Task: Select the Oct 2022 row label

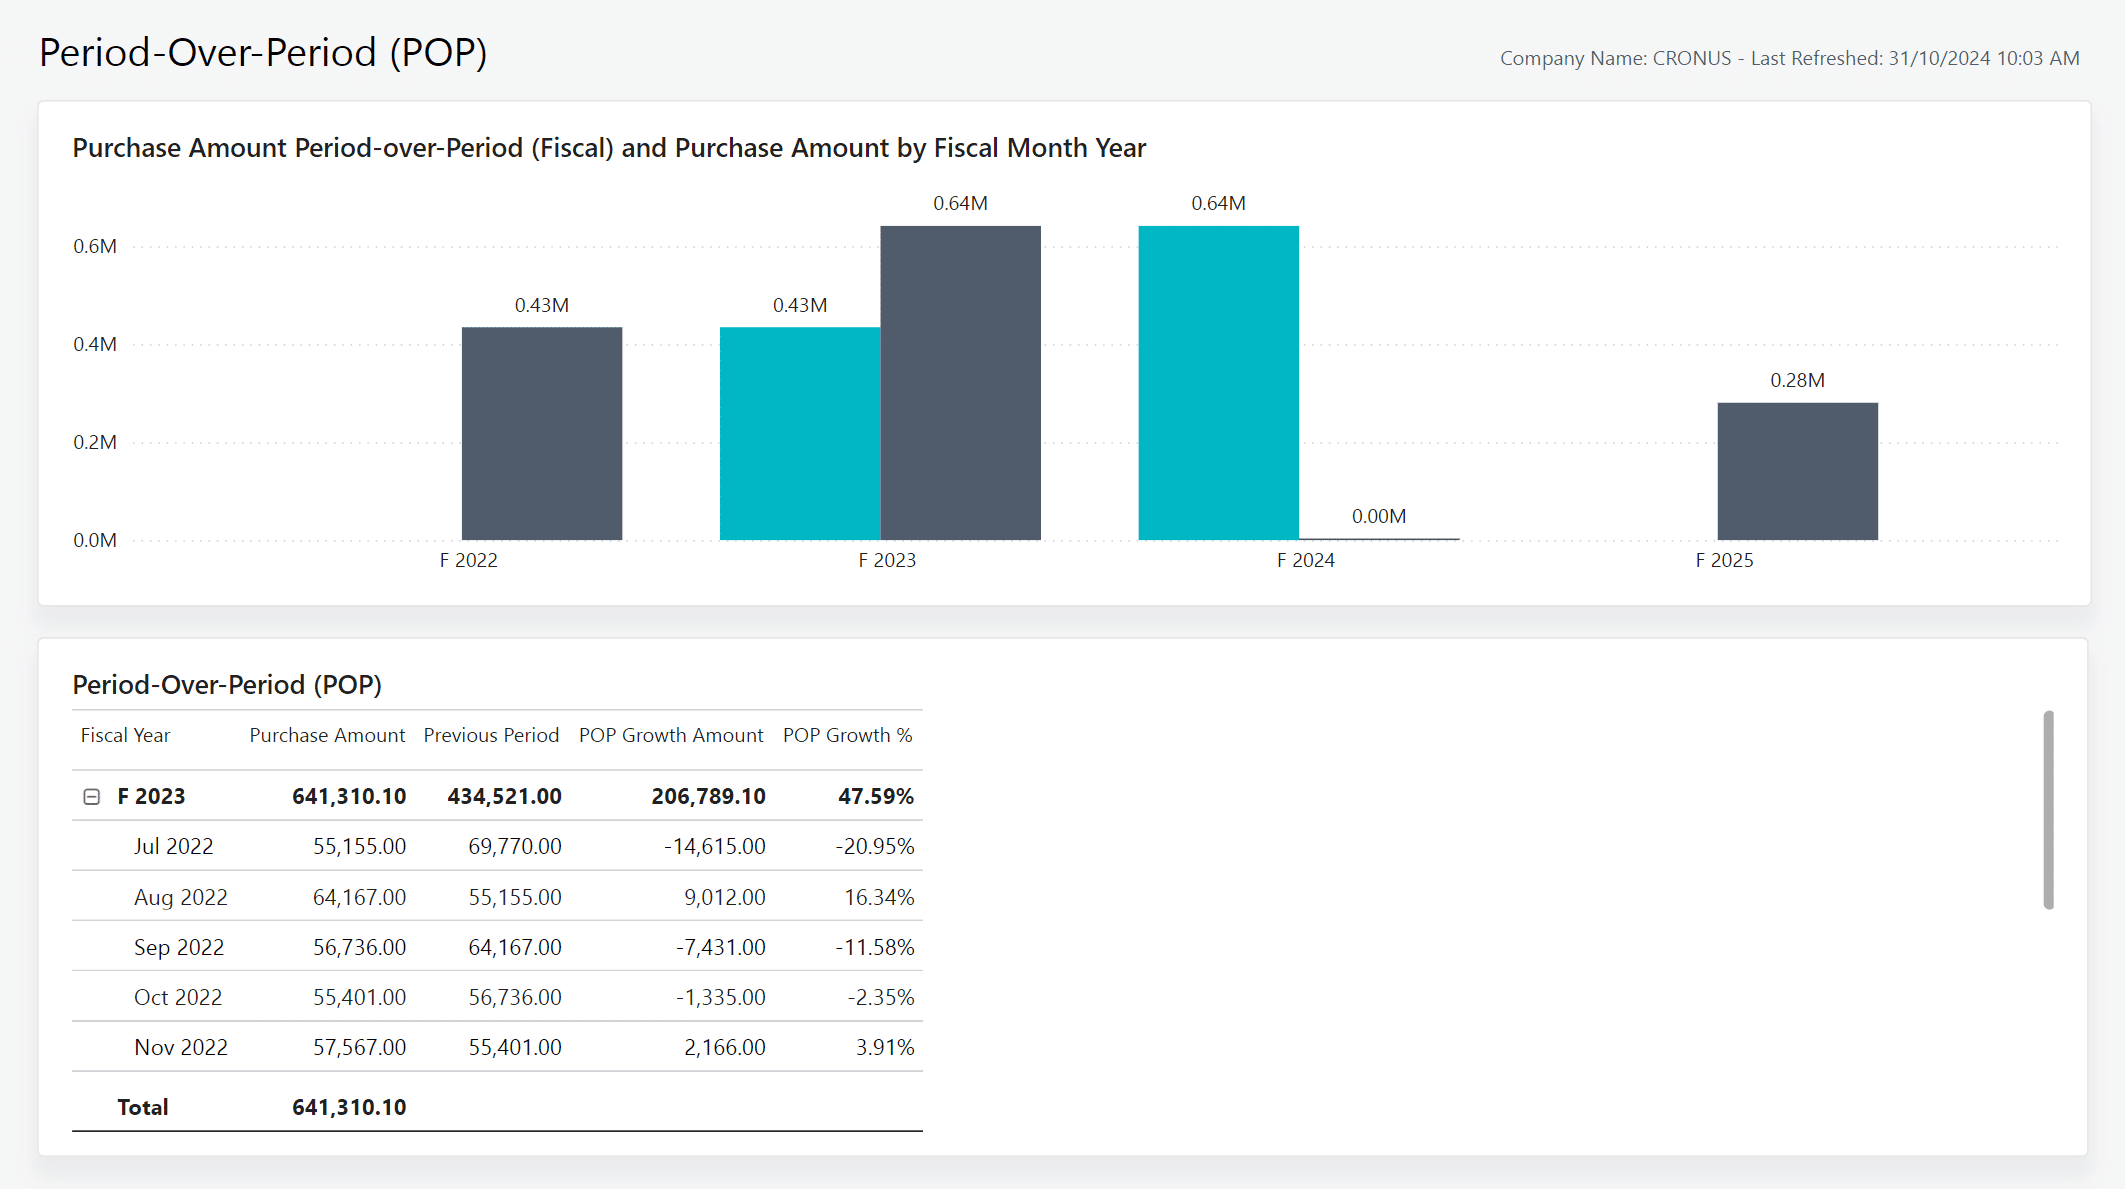Action: tap(178, 997)
